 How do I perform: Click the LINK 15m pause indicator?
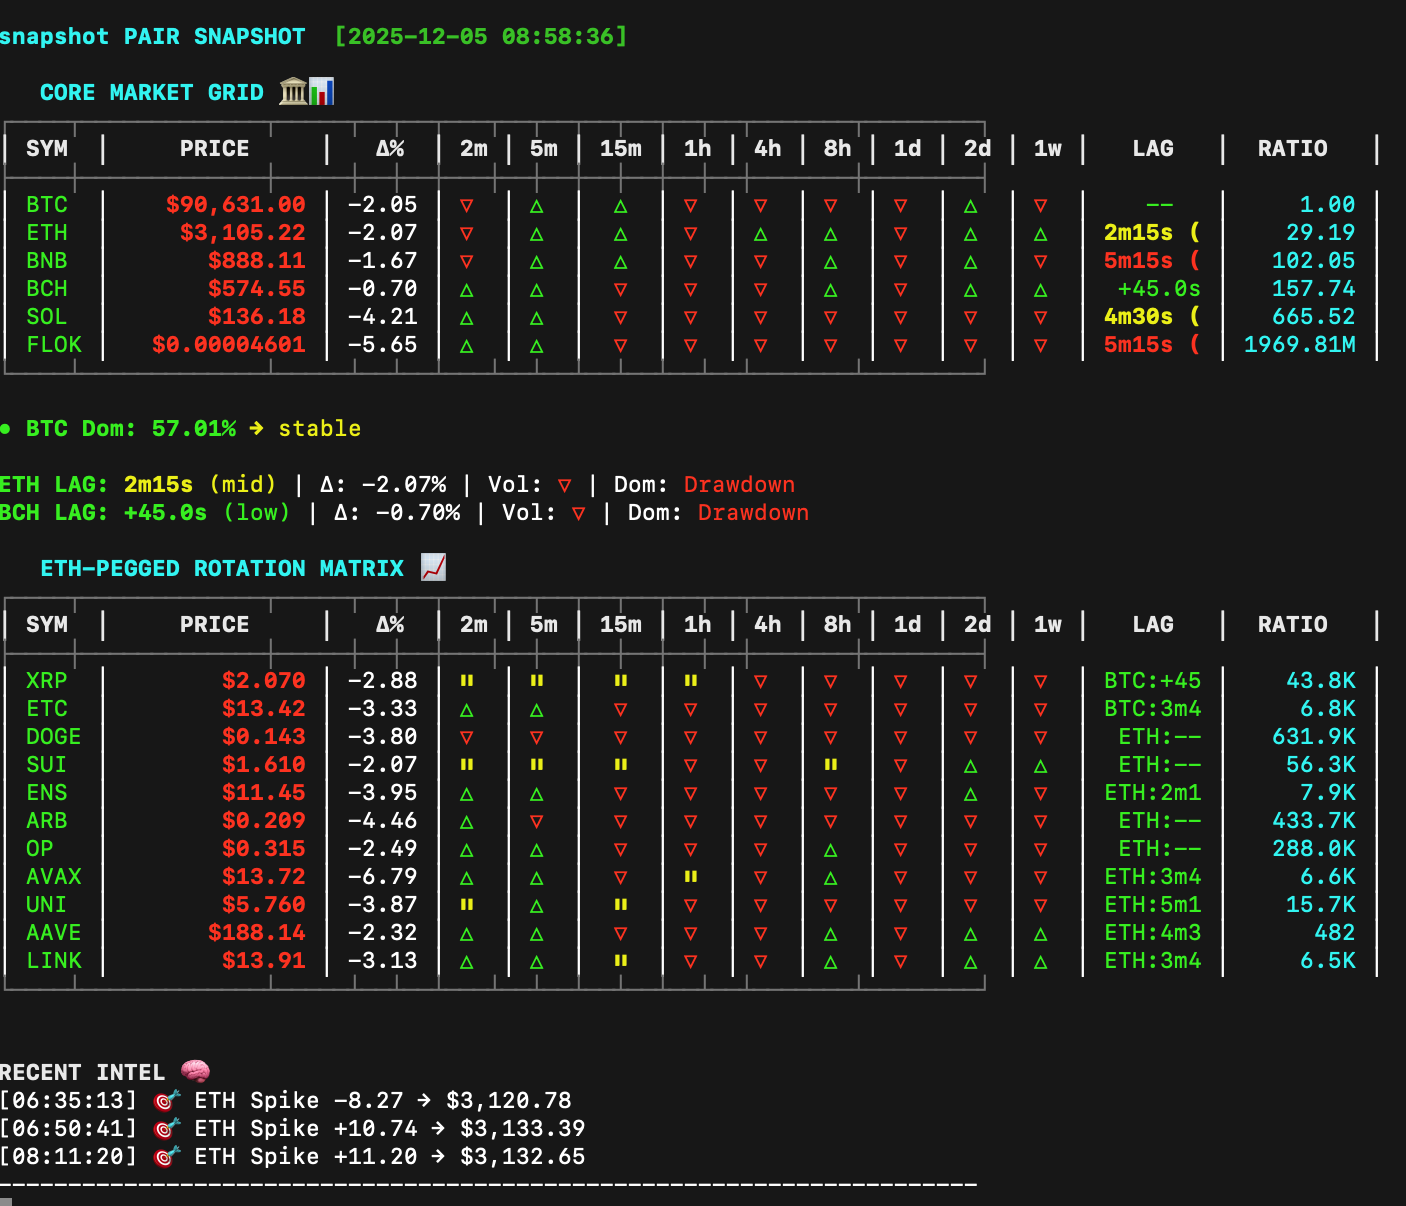click(621, 960)
